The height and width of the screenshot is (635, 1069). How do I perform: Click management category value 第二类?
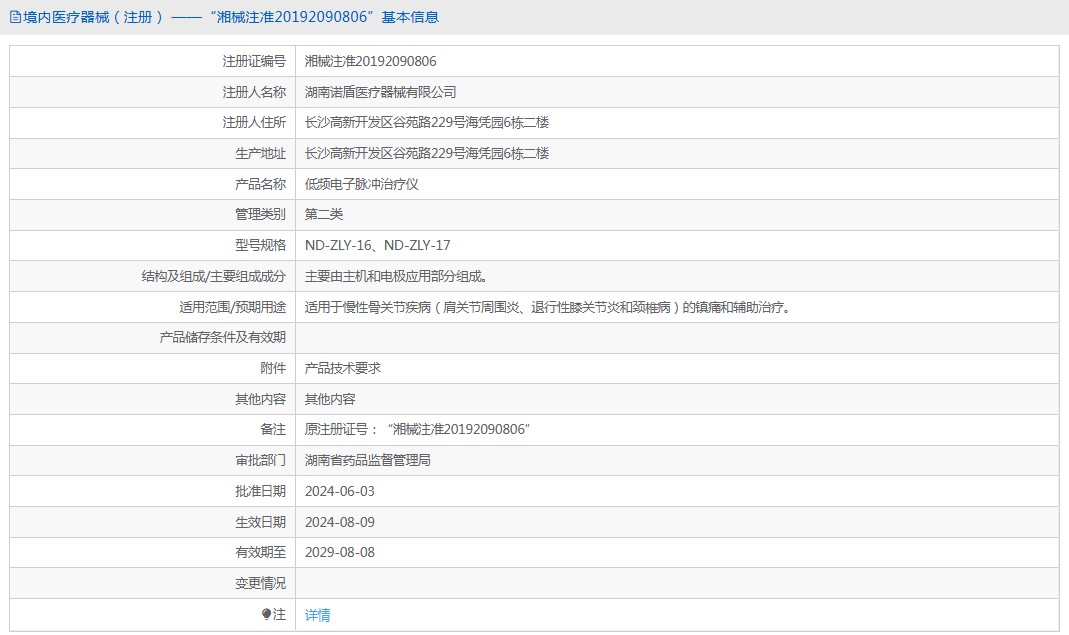324,214
